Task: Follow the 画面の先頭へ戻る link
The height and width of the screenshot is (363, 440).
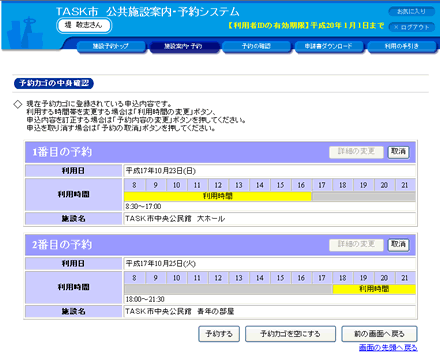Action: 388,347
